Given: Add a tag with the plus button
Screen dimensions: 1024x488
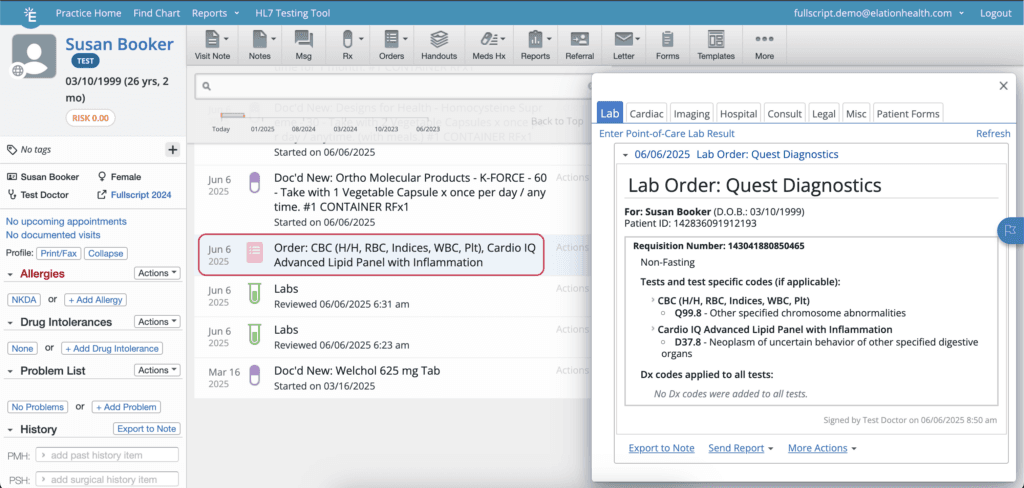Looking at the screenshot, I should [172, 150].
